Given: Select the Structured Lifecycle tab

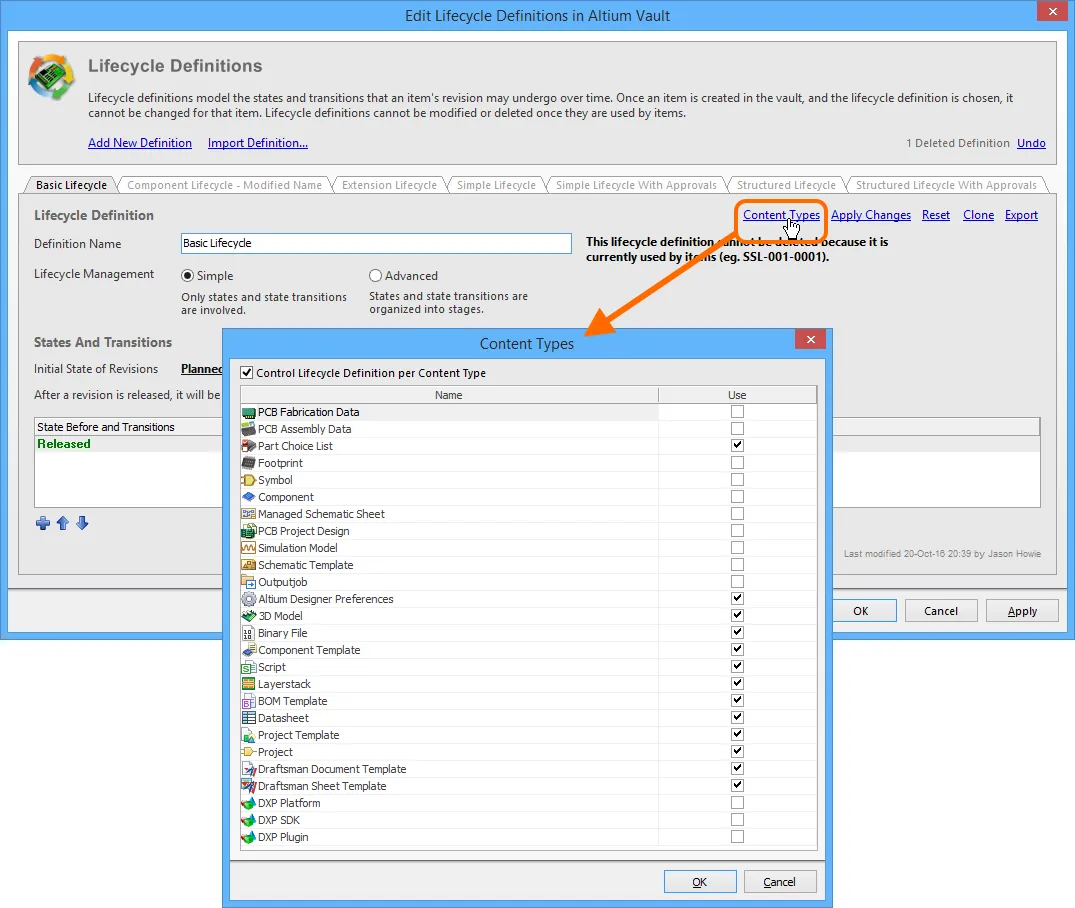Looking at the screenshot, I should coord(786,185).
